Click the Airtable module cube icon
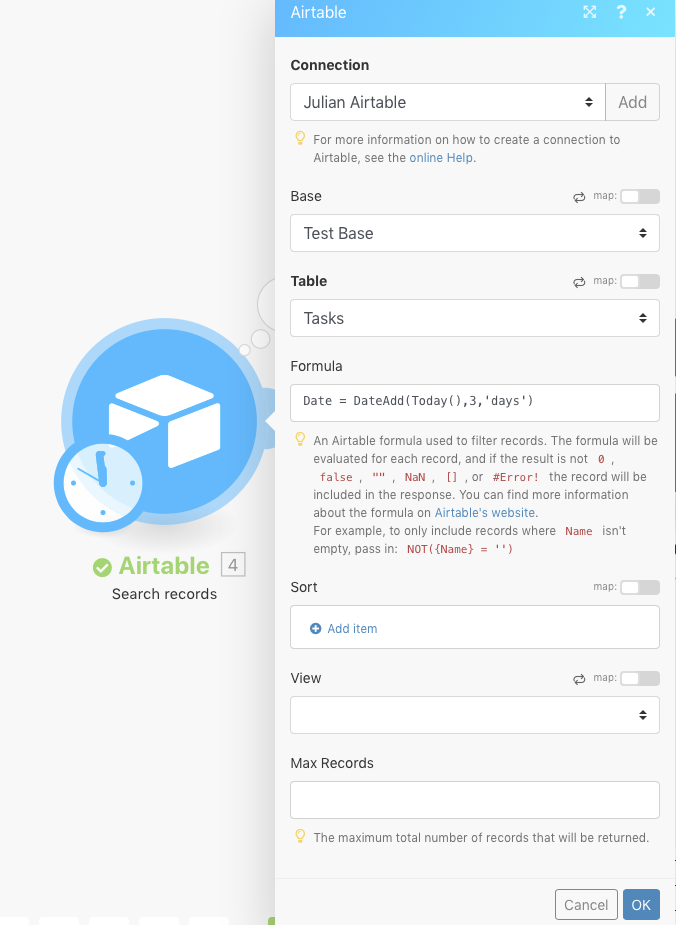676x925 pixels. click(165, 421)
